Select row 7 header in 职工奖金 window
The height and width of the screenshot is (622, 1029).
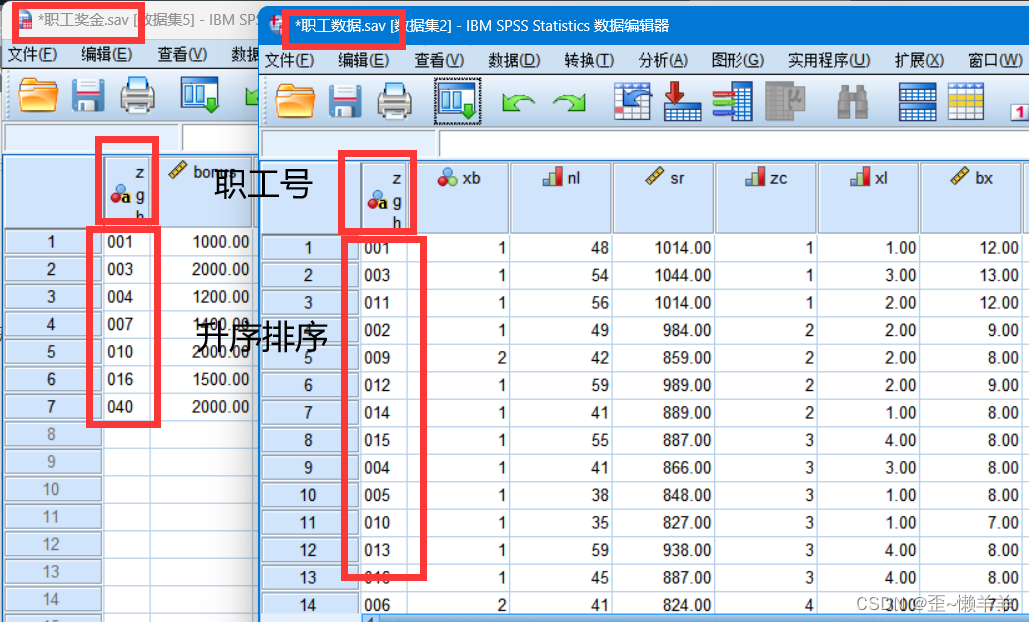52,407
